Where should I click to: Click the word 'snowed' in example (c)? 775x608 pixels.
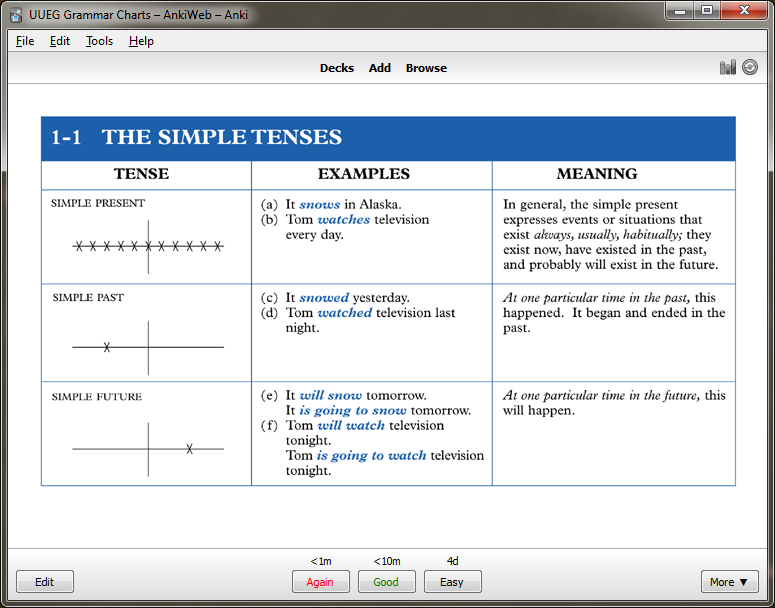click(x=324, y=298)
